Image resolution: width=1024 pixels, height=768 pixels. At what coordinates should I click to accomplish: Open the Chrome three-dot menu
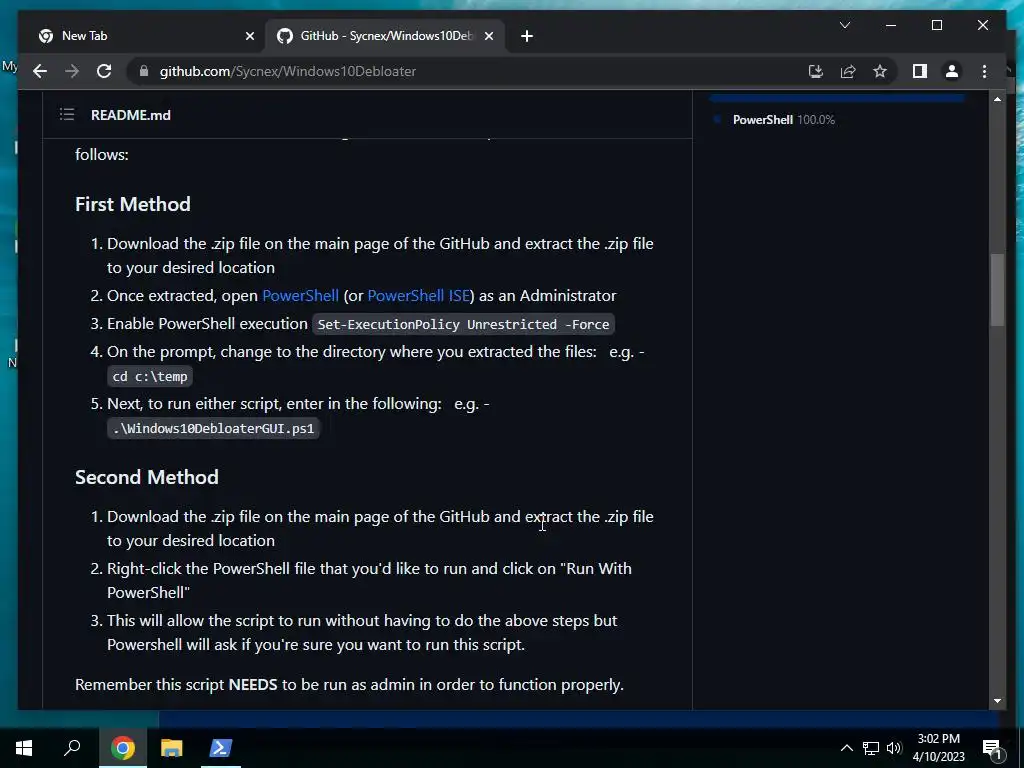(984, 71)
